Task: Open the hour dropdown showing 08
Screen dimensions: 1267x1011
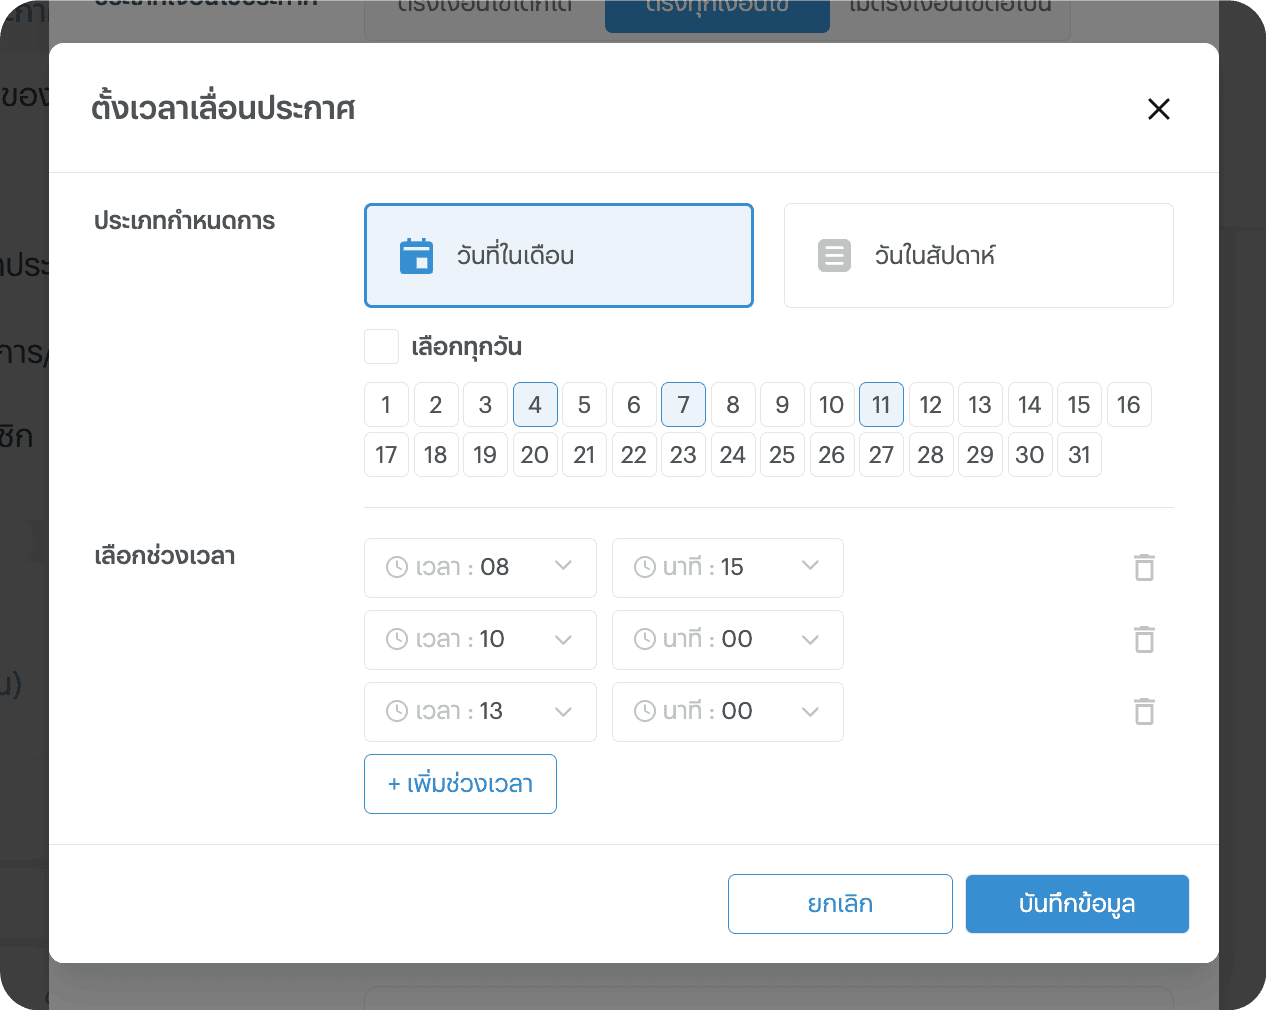Action: [481, 568]
